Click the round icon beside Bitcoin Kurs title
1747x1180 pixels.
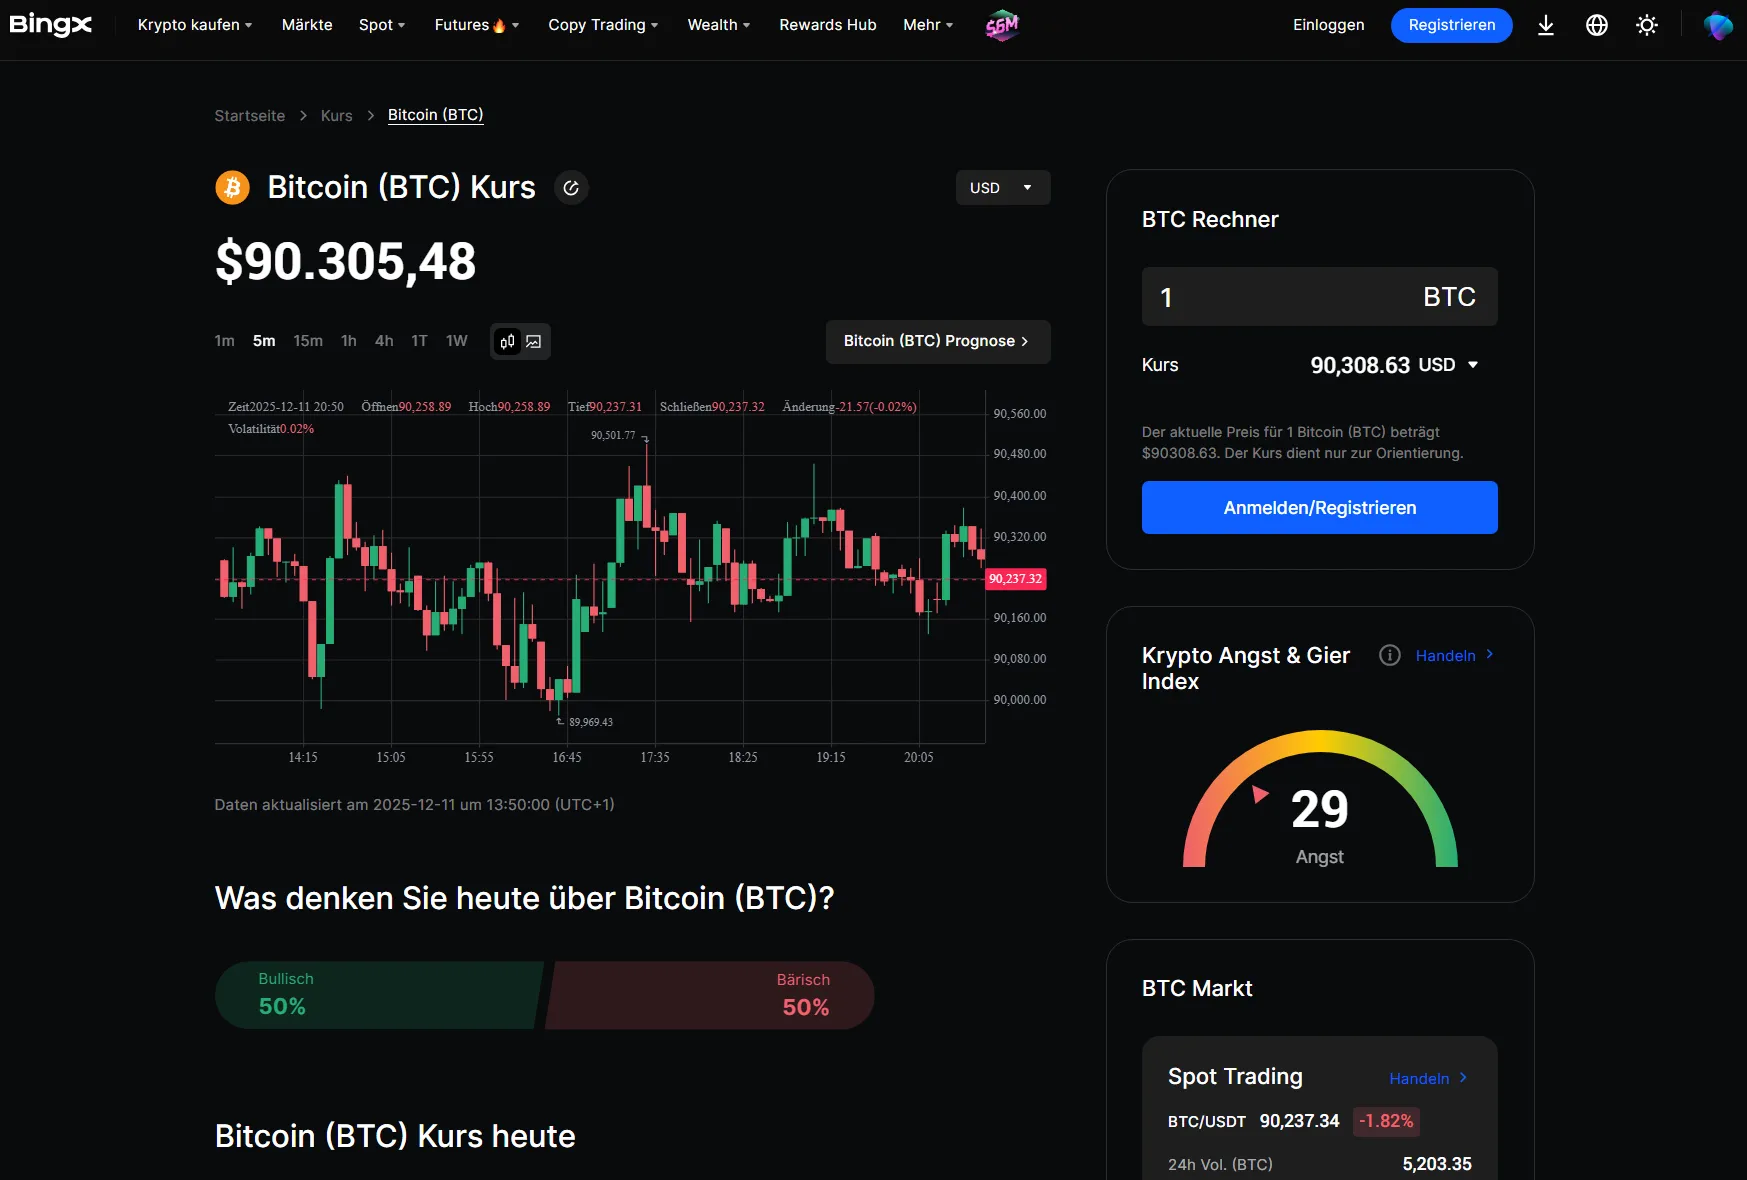coord(571,188)
